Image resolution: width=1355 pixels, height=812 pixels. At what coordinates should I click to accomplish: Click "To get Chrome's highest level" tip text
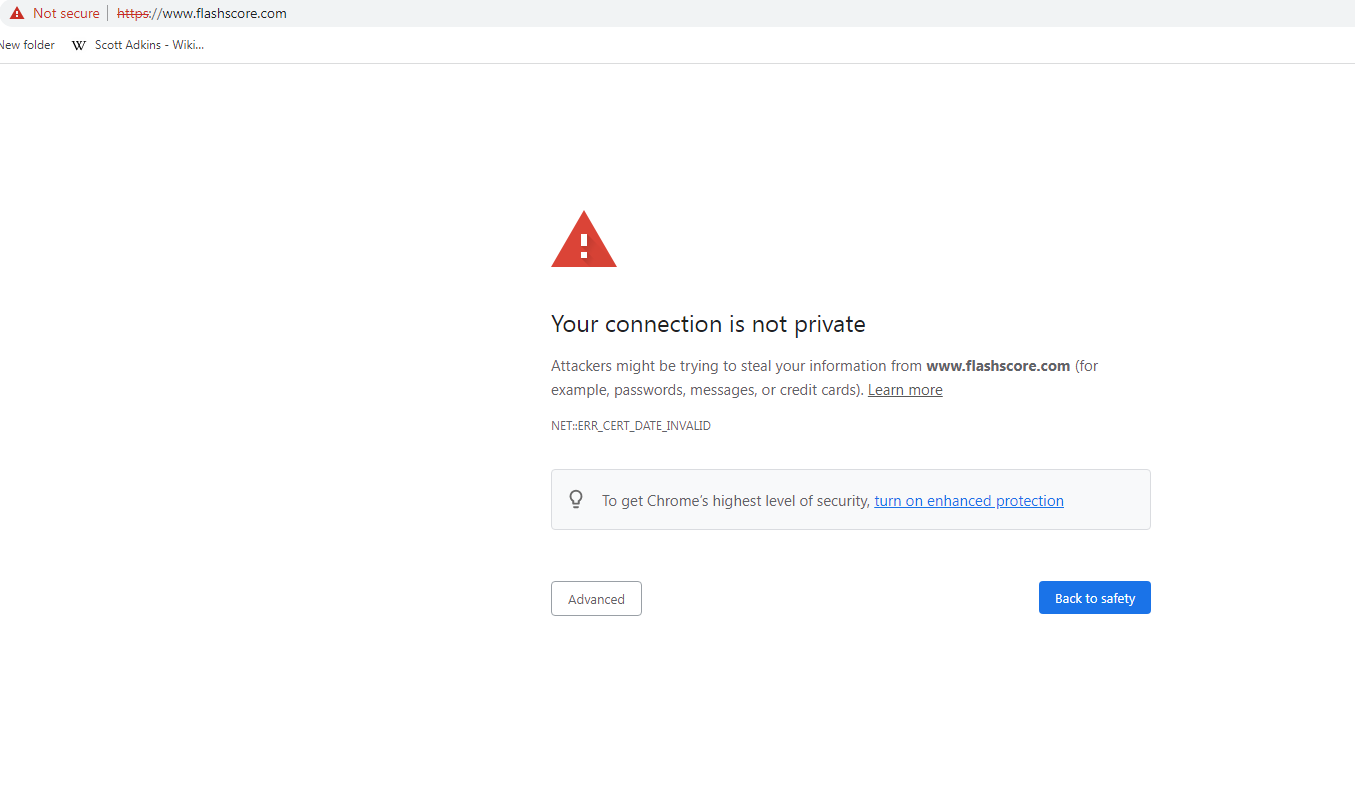735,501
